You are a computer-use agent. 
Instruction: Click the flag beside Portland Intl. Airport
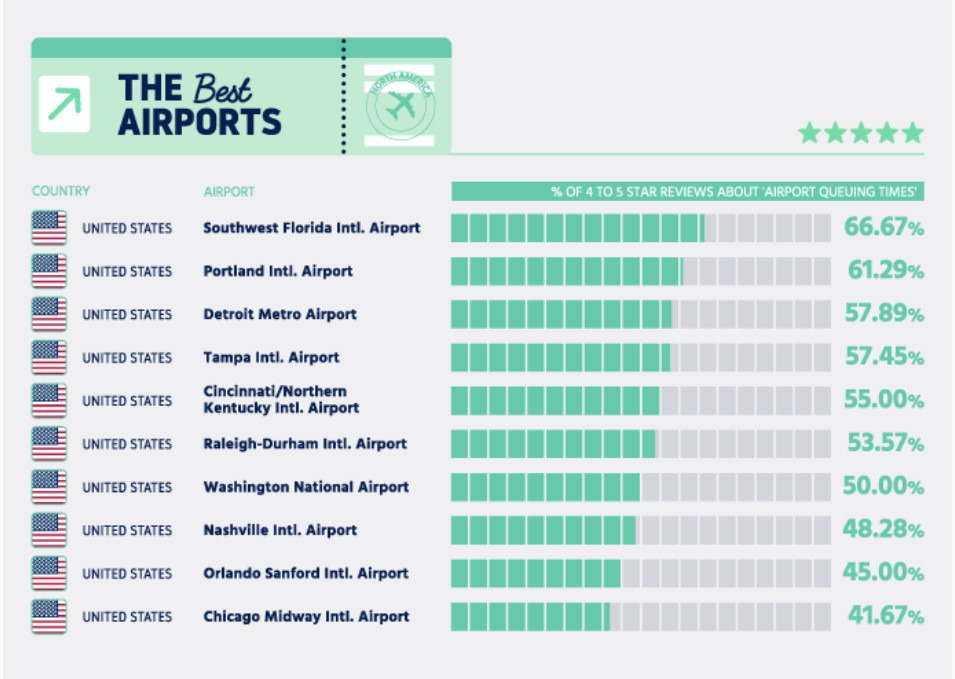[x=49, y=271]
